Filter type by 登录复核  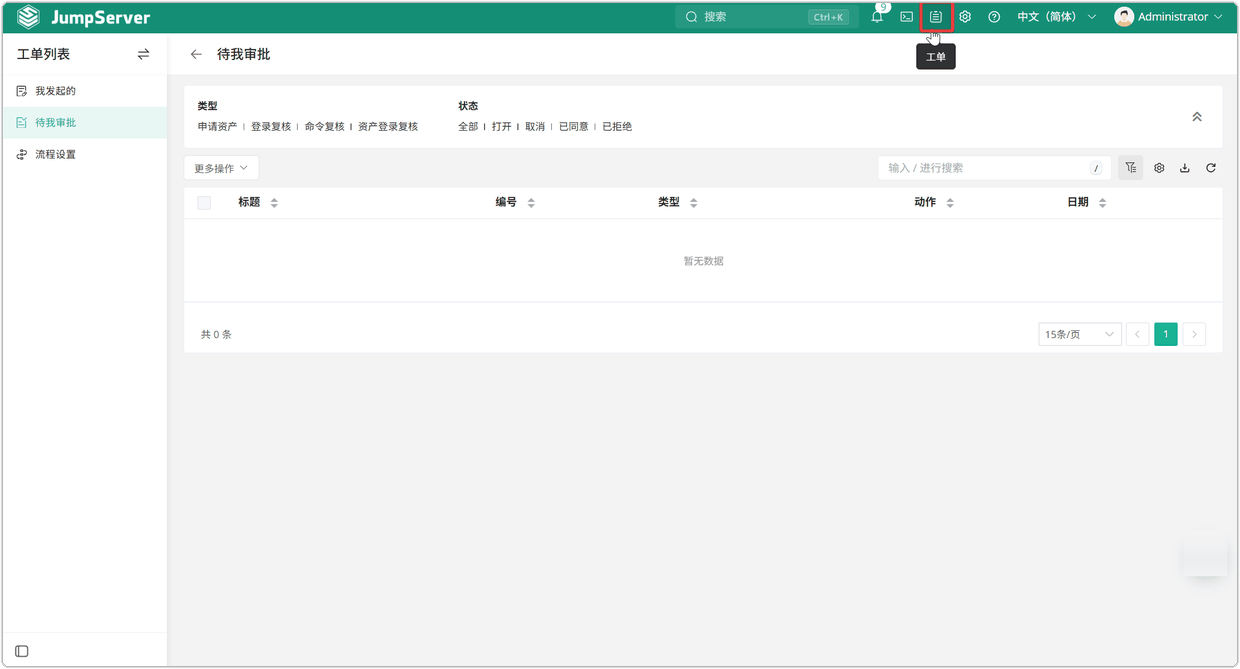(271, 127)
